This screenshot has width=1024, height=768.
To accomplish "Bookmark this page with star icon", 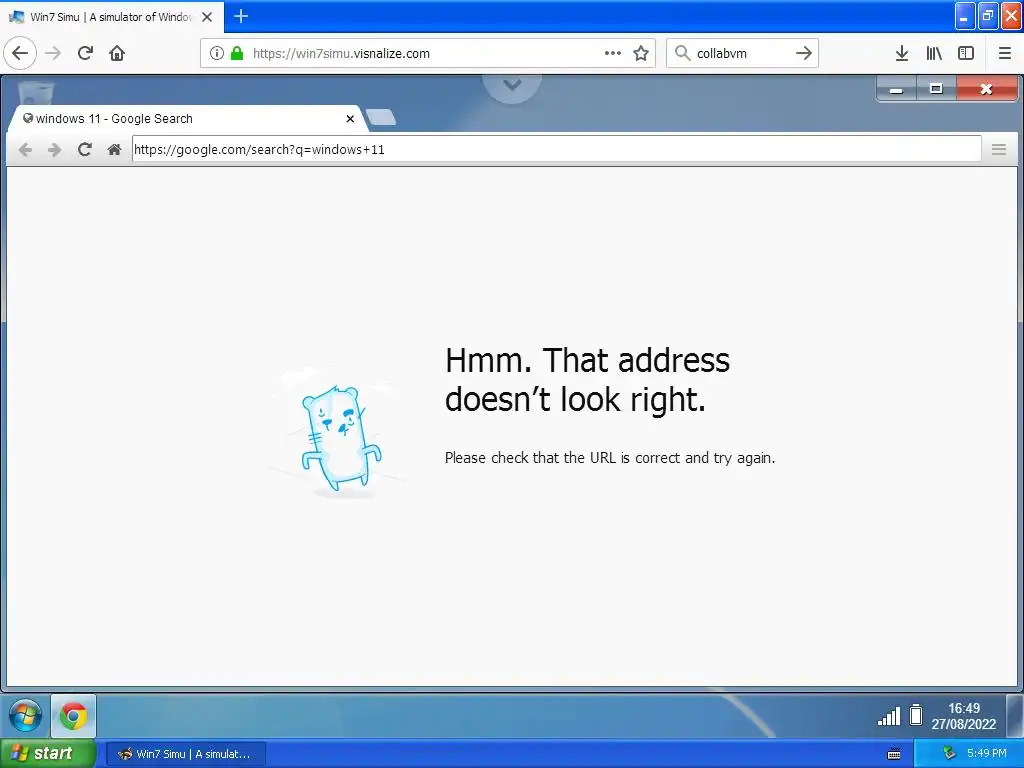I will (x=641, y=53).
